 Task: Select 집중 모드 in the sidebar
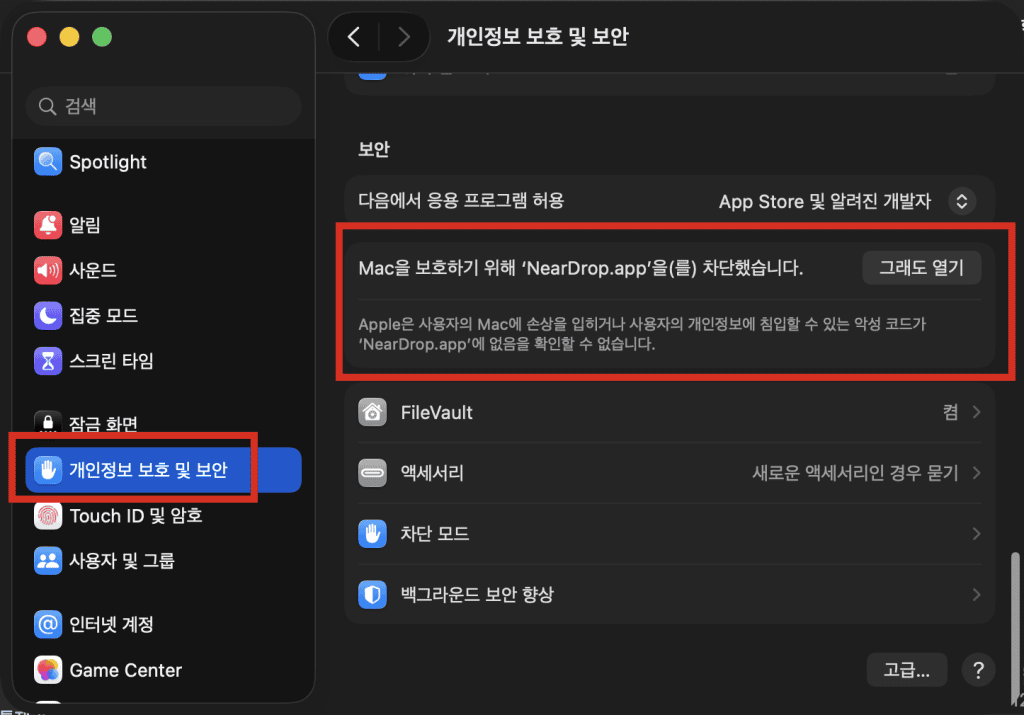pyautogui.click(x=163, y=315)
